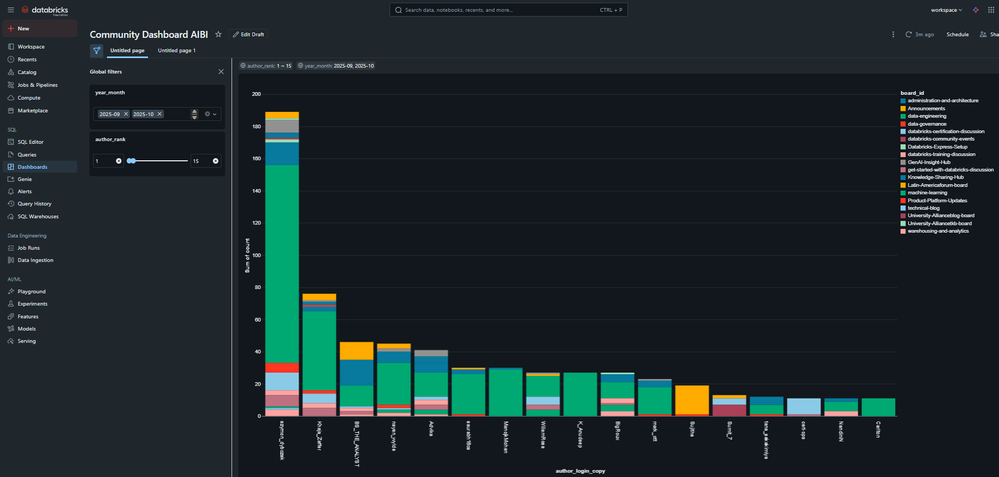Click the Edit Draft button
The width and height of the screenshot is (999, 477).
pos(248,34)
